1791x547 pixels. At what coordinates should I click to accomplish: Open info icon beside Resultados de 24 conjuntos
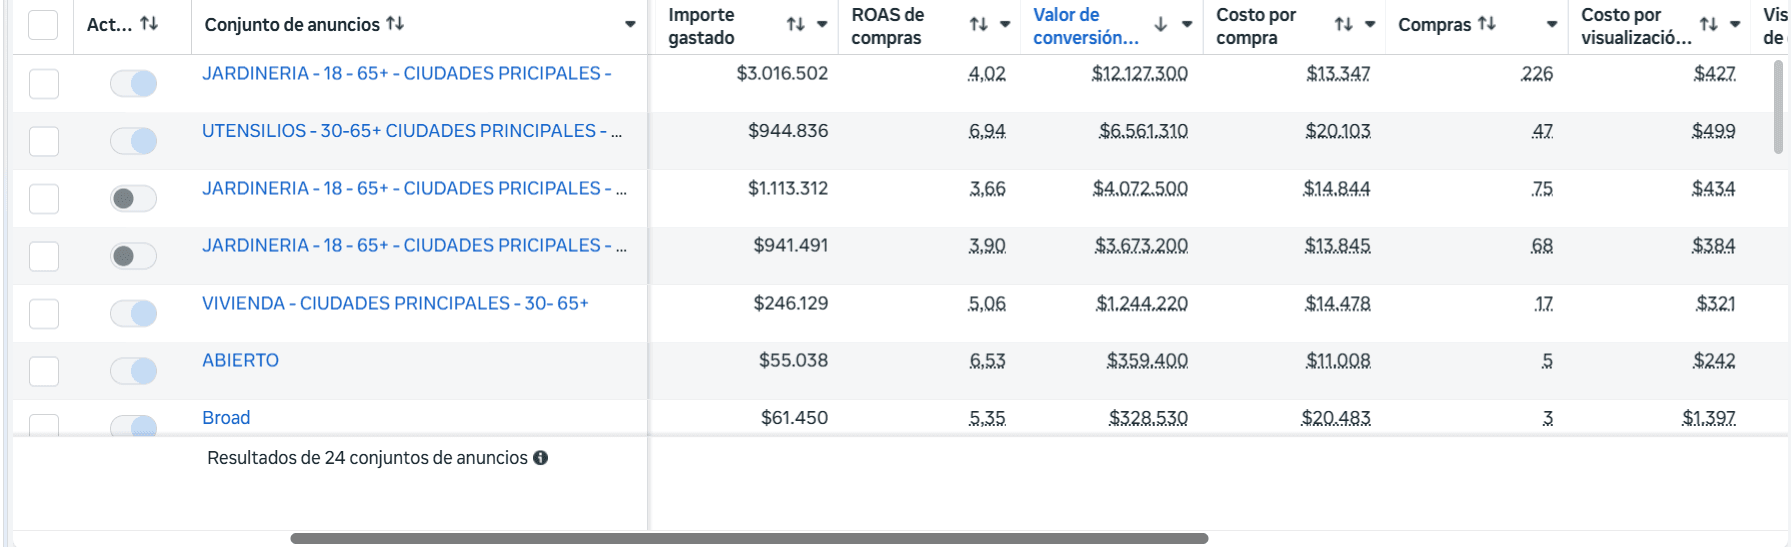[x=541, y=458]
